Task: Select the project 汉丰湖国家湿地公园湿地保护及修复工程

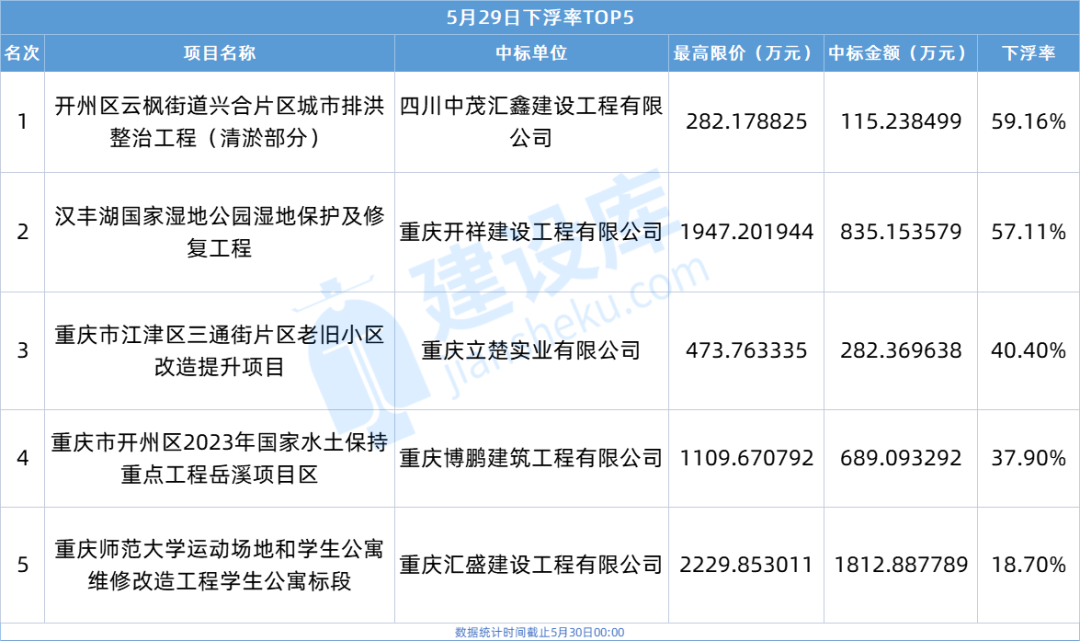Action: tap(220, 232)
